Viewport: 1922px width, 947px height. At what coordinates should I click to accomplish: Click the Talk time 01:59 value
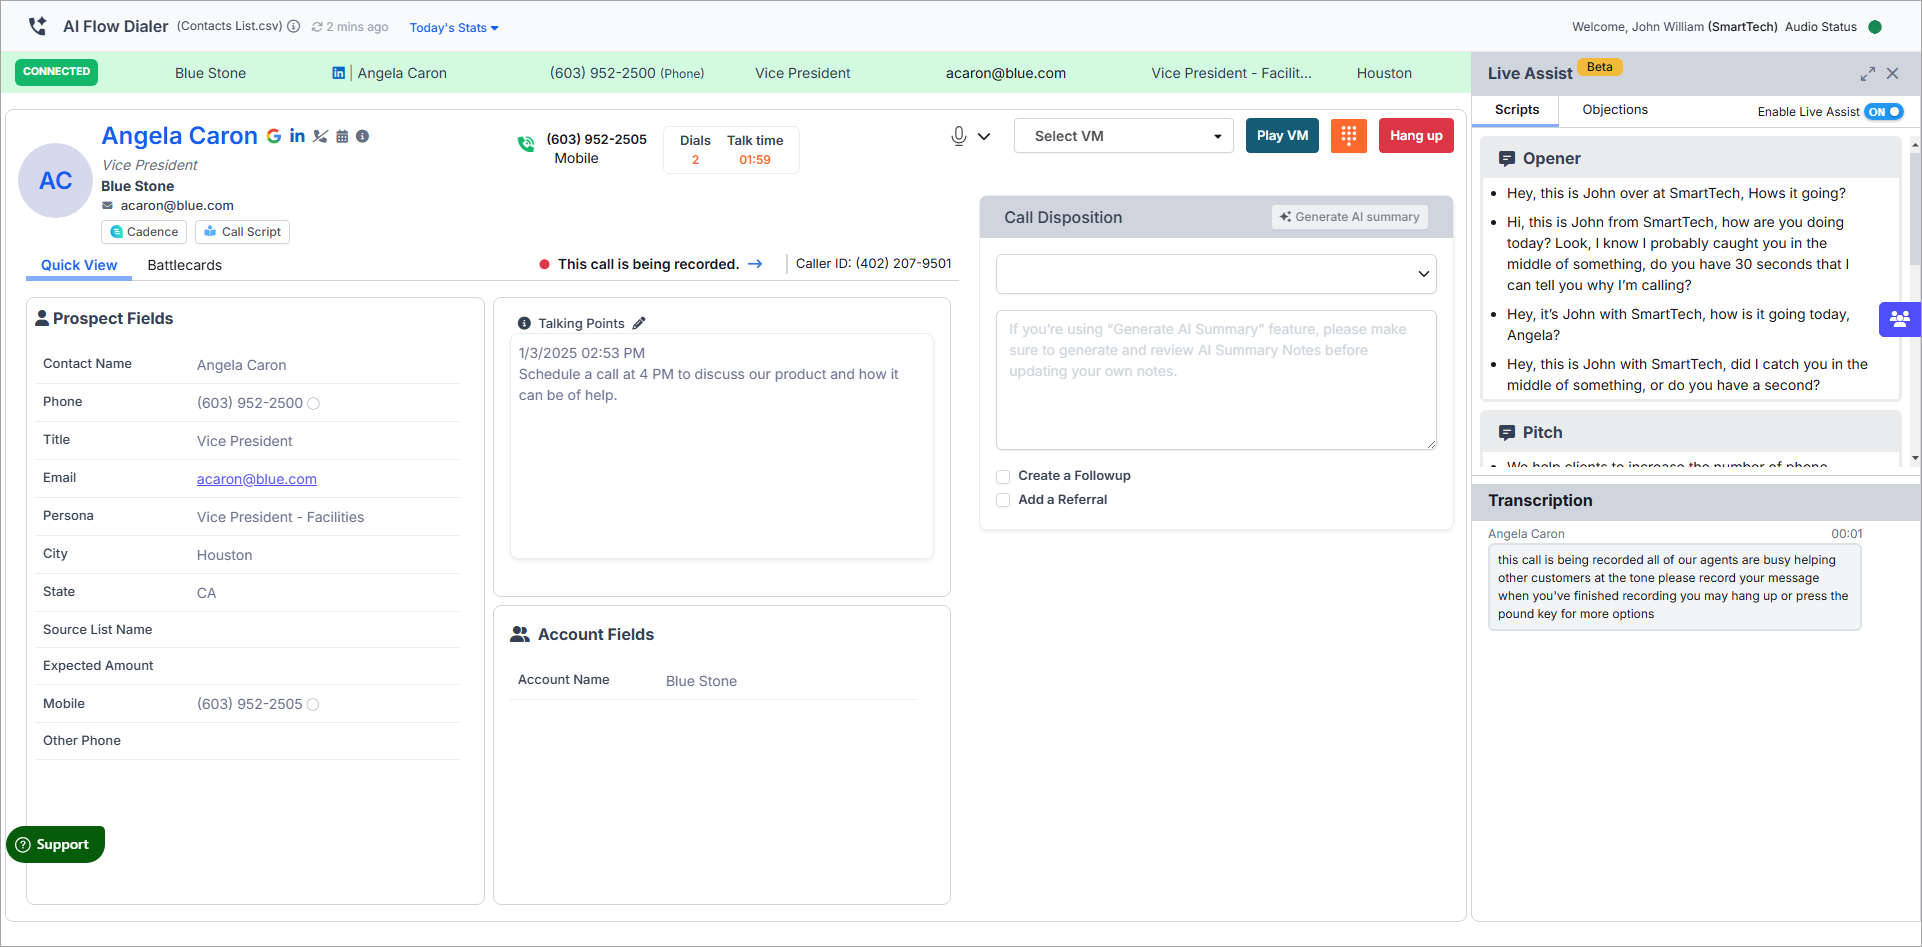click(x=755, y=160)
